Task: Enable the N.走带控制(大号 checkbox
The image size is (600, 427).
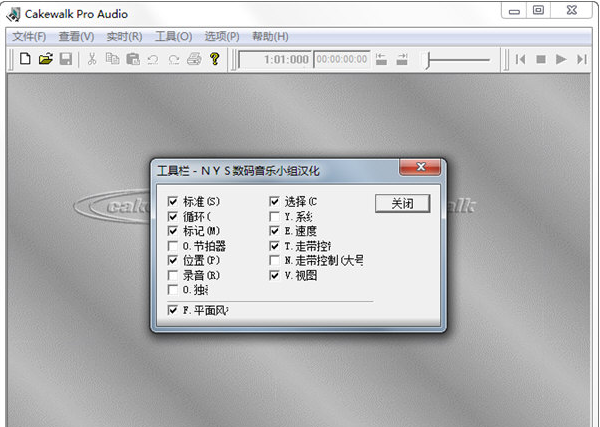Action: tap(274, 261)
